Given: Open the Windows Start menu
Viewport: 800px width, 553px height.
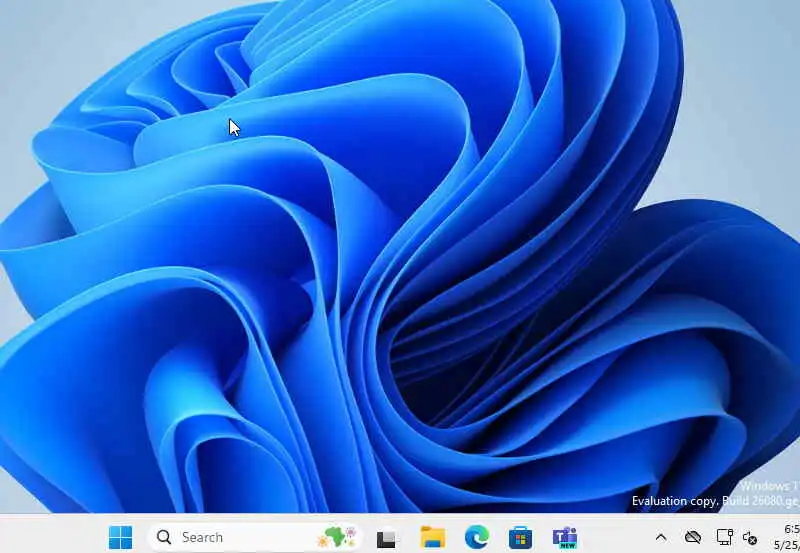Looking at the screenshot, I should click(120, 537).
